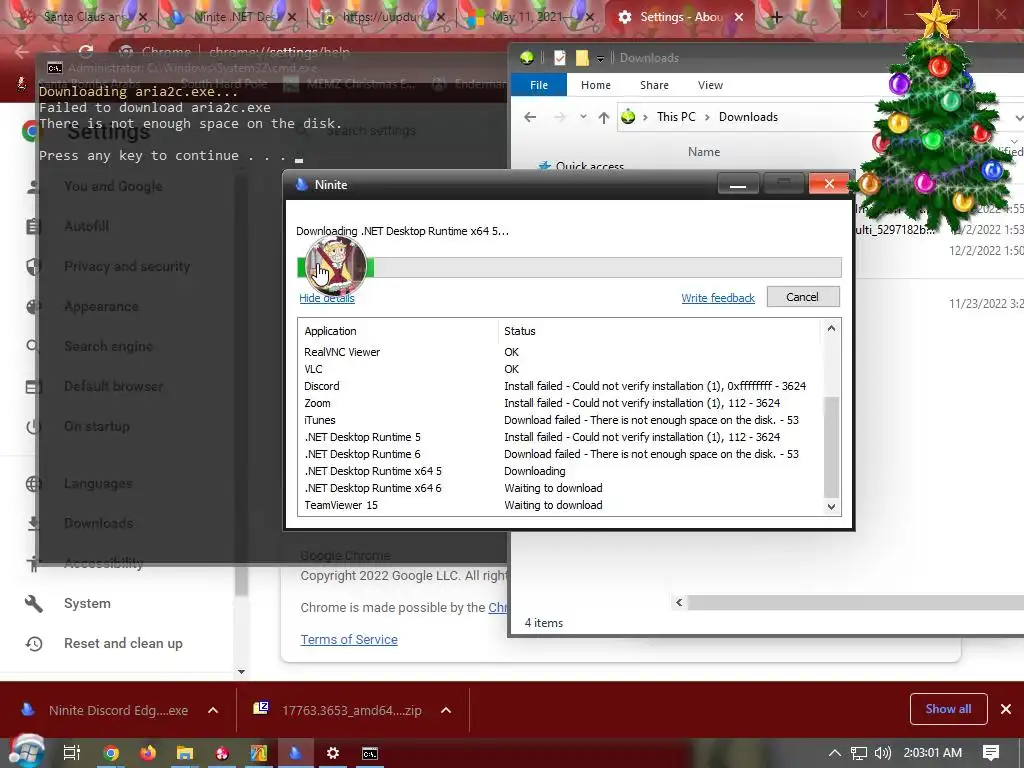The height and width of the screenshot is (768, 1024).
Task: Open 17763.3653_amd64 zip download
Action: click(338, 710)
